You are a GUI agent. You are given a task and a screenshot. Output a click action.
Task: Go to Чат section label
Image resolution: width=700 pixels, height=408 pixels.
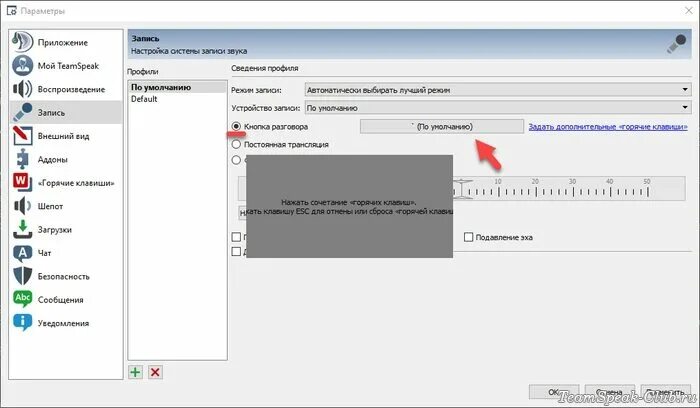click(44, 253)
